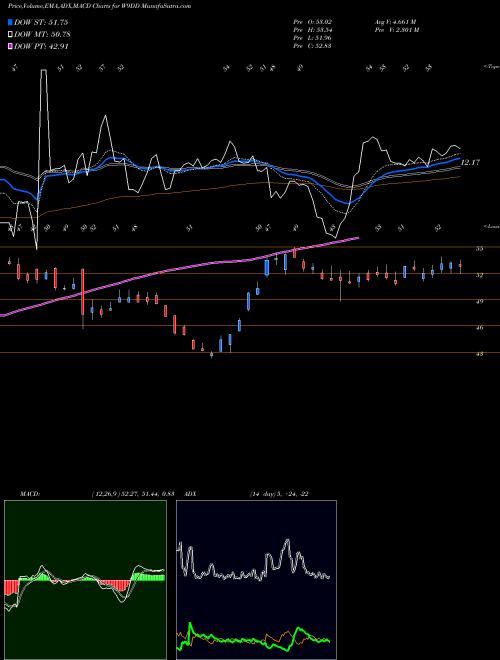
Task: Click the ADX (14 day) values text
Action: coord(279,494)
